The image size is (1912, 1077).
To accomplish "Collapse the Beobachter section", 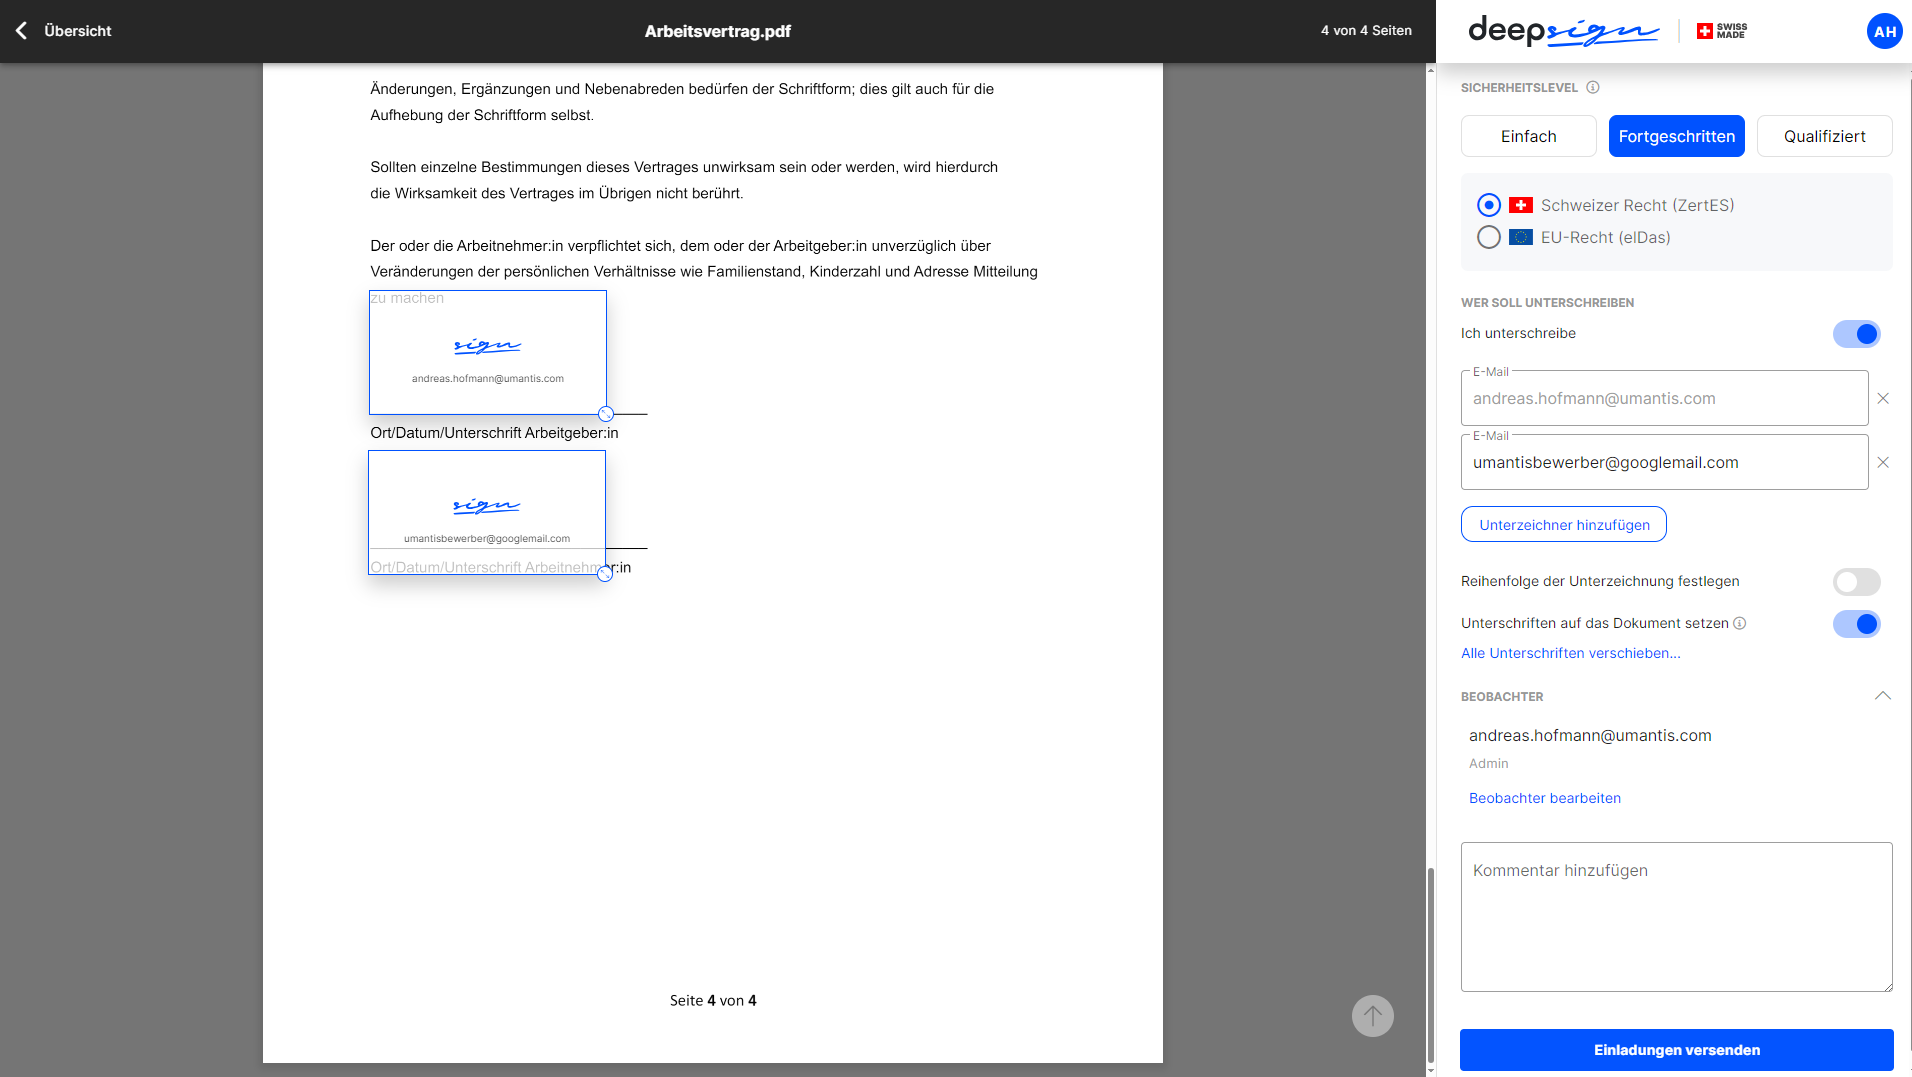I will pyautogui.click(x=1882, y=696).
